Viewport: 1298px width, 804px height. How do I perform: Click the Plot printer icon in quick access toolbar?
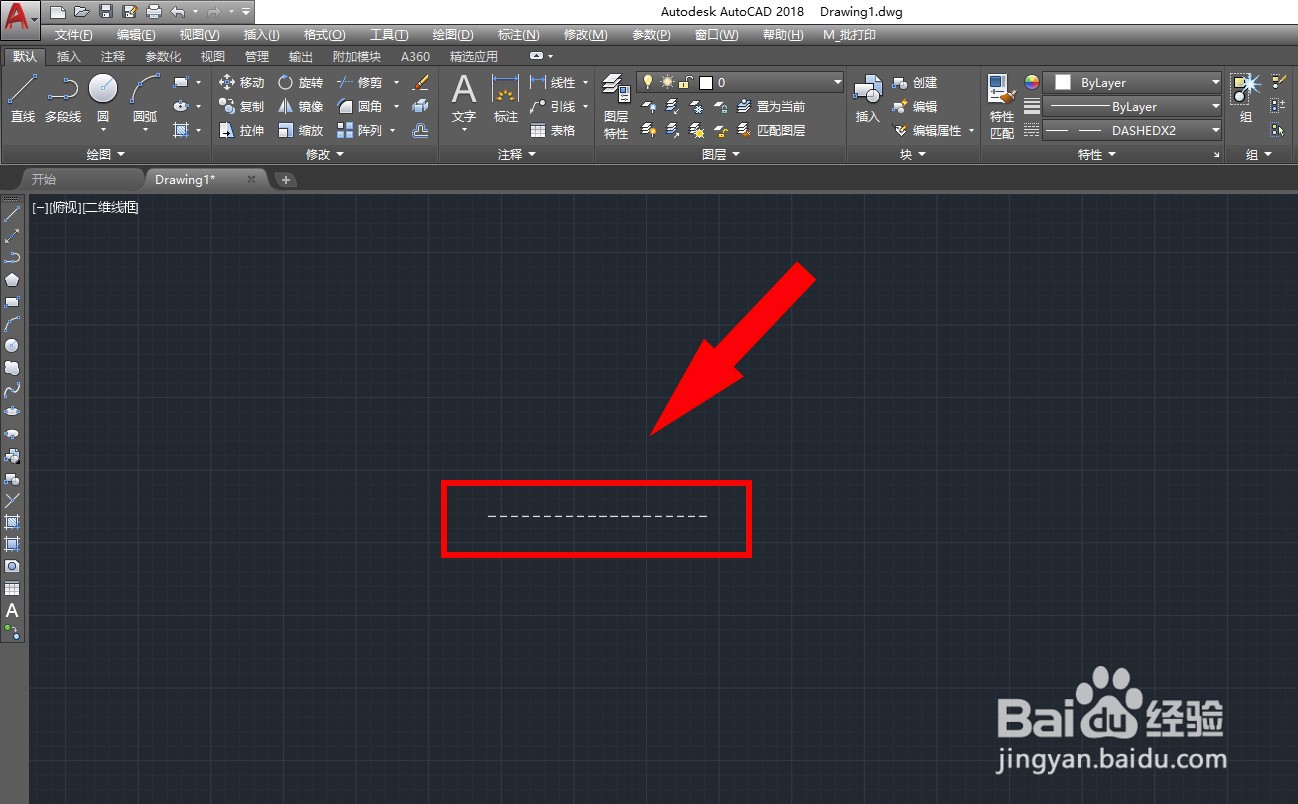pos(153,12)
